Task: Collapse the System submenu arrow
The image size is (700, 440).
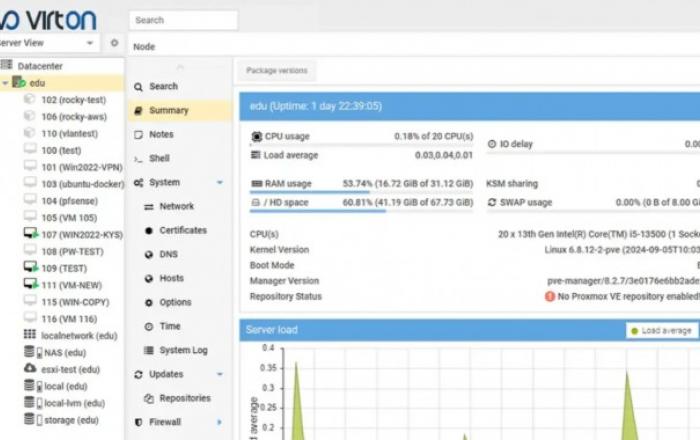Action: [220, 183]
